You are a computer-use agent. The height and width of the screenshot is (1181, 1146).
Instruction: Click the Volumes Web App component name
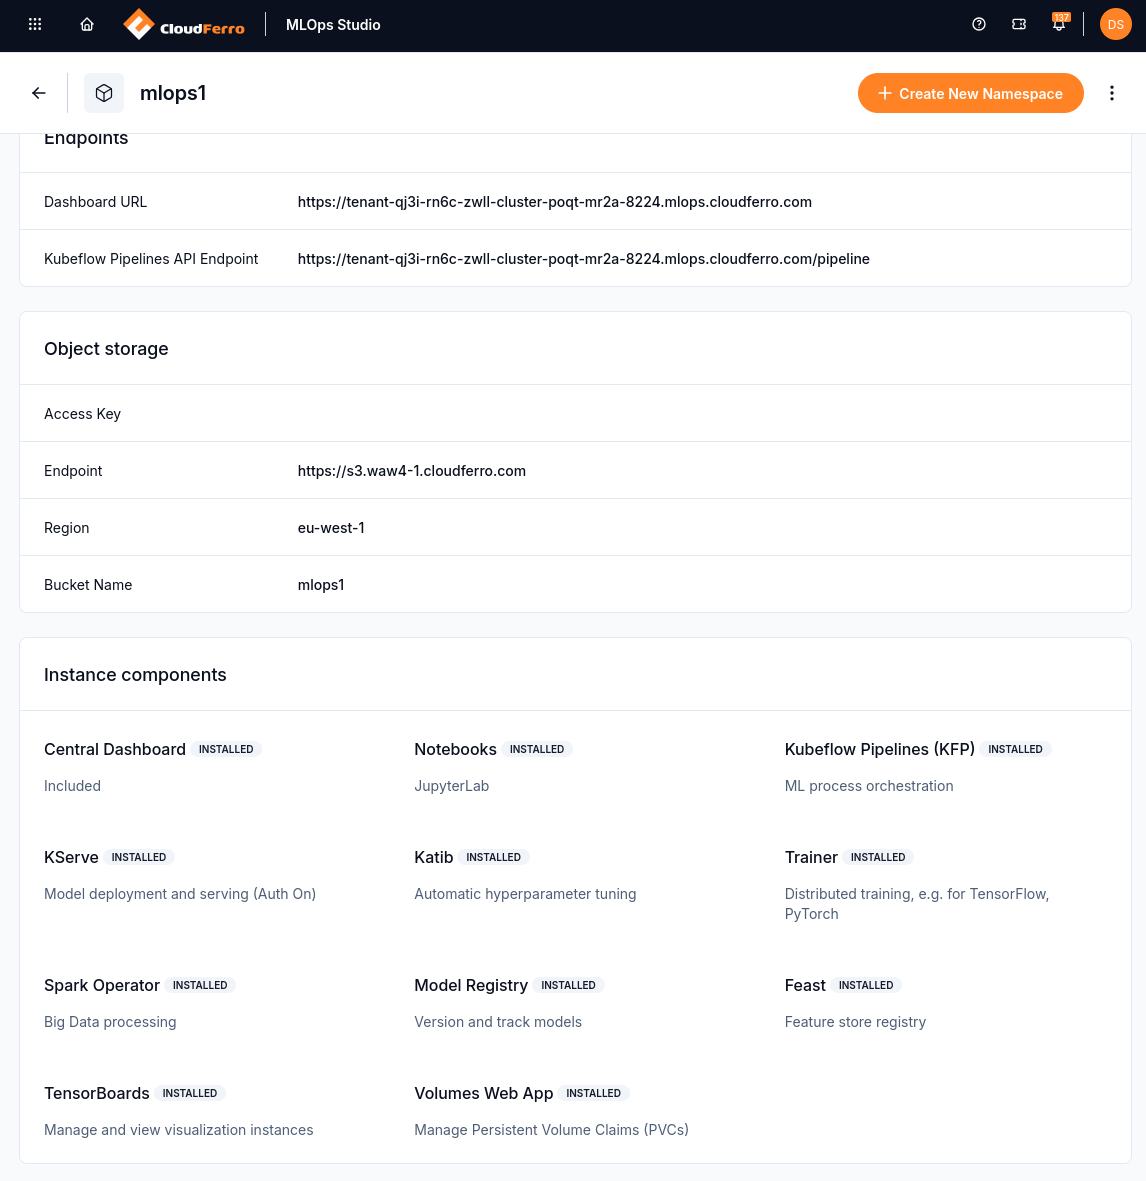point(483,1093)
